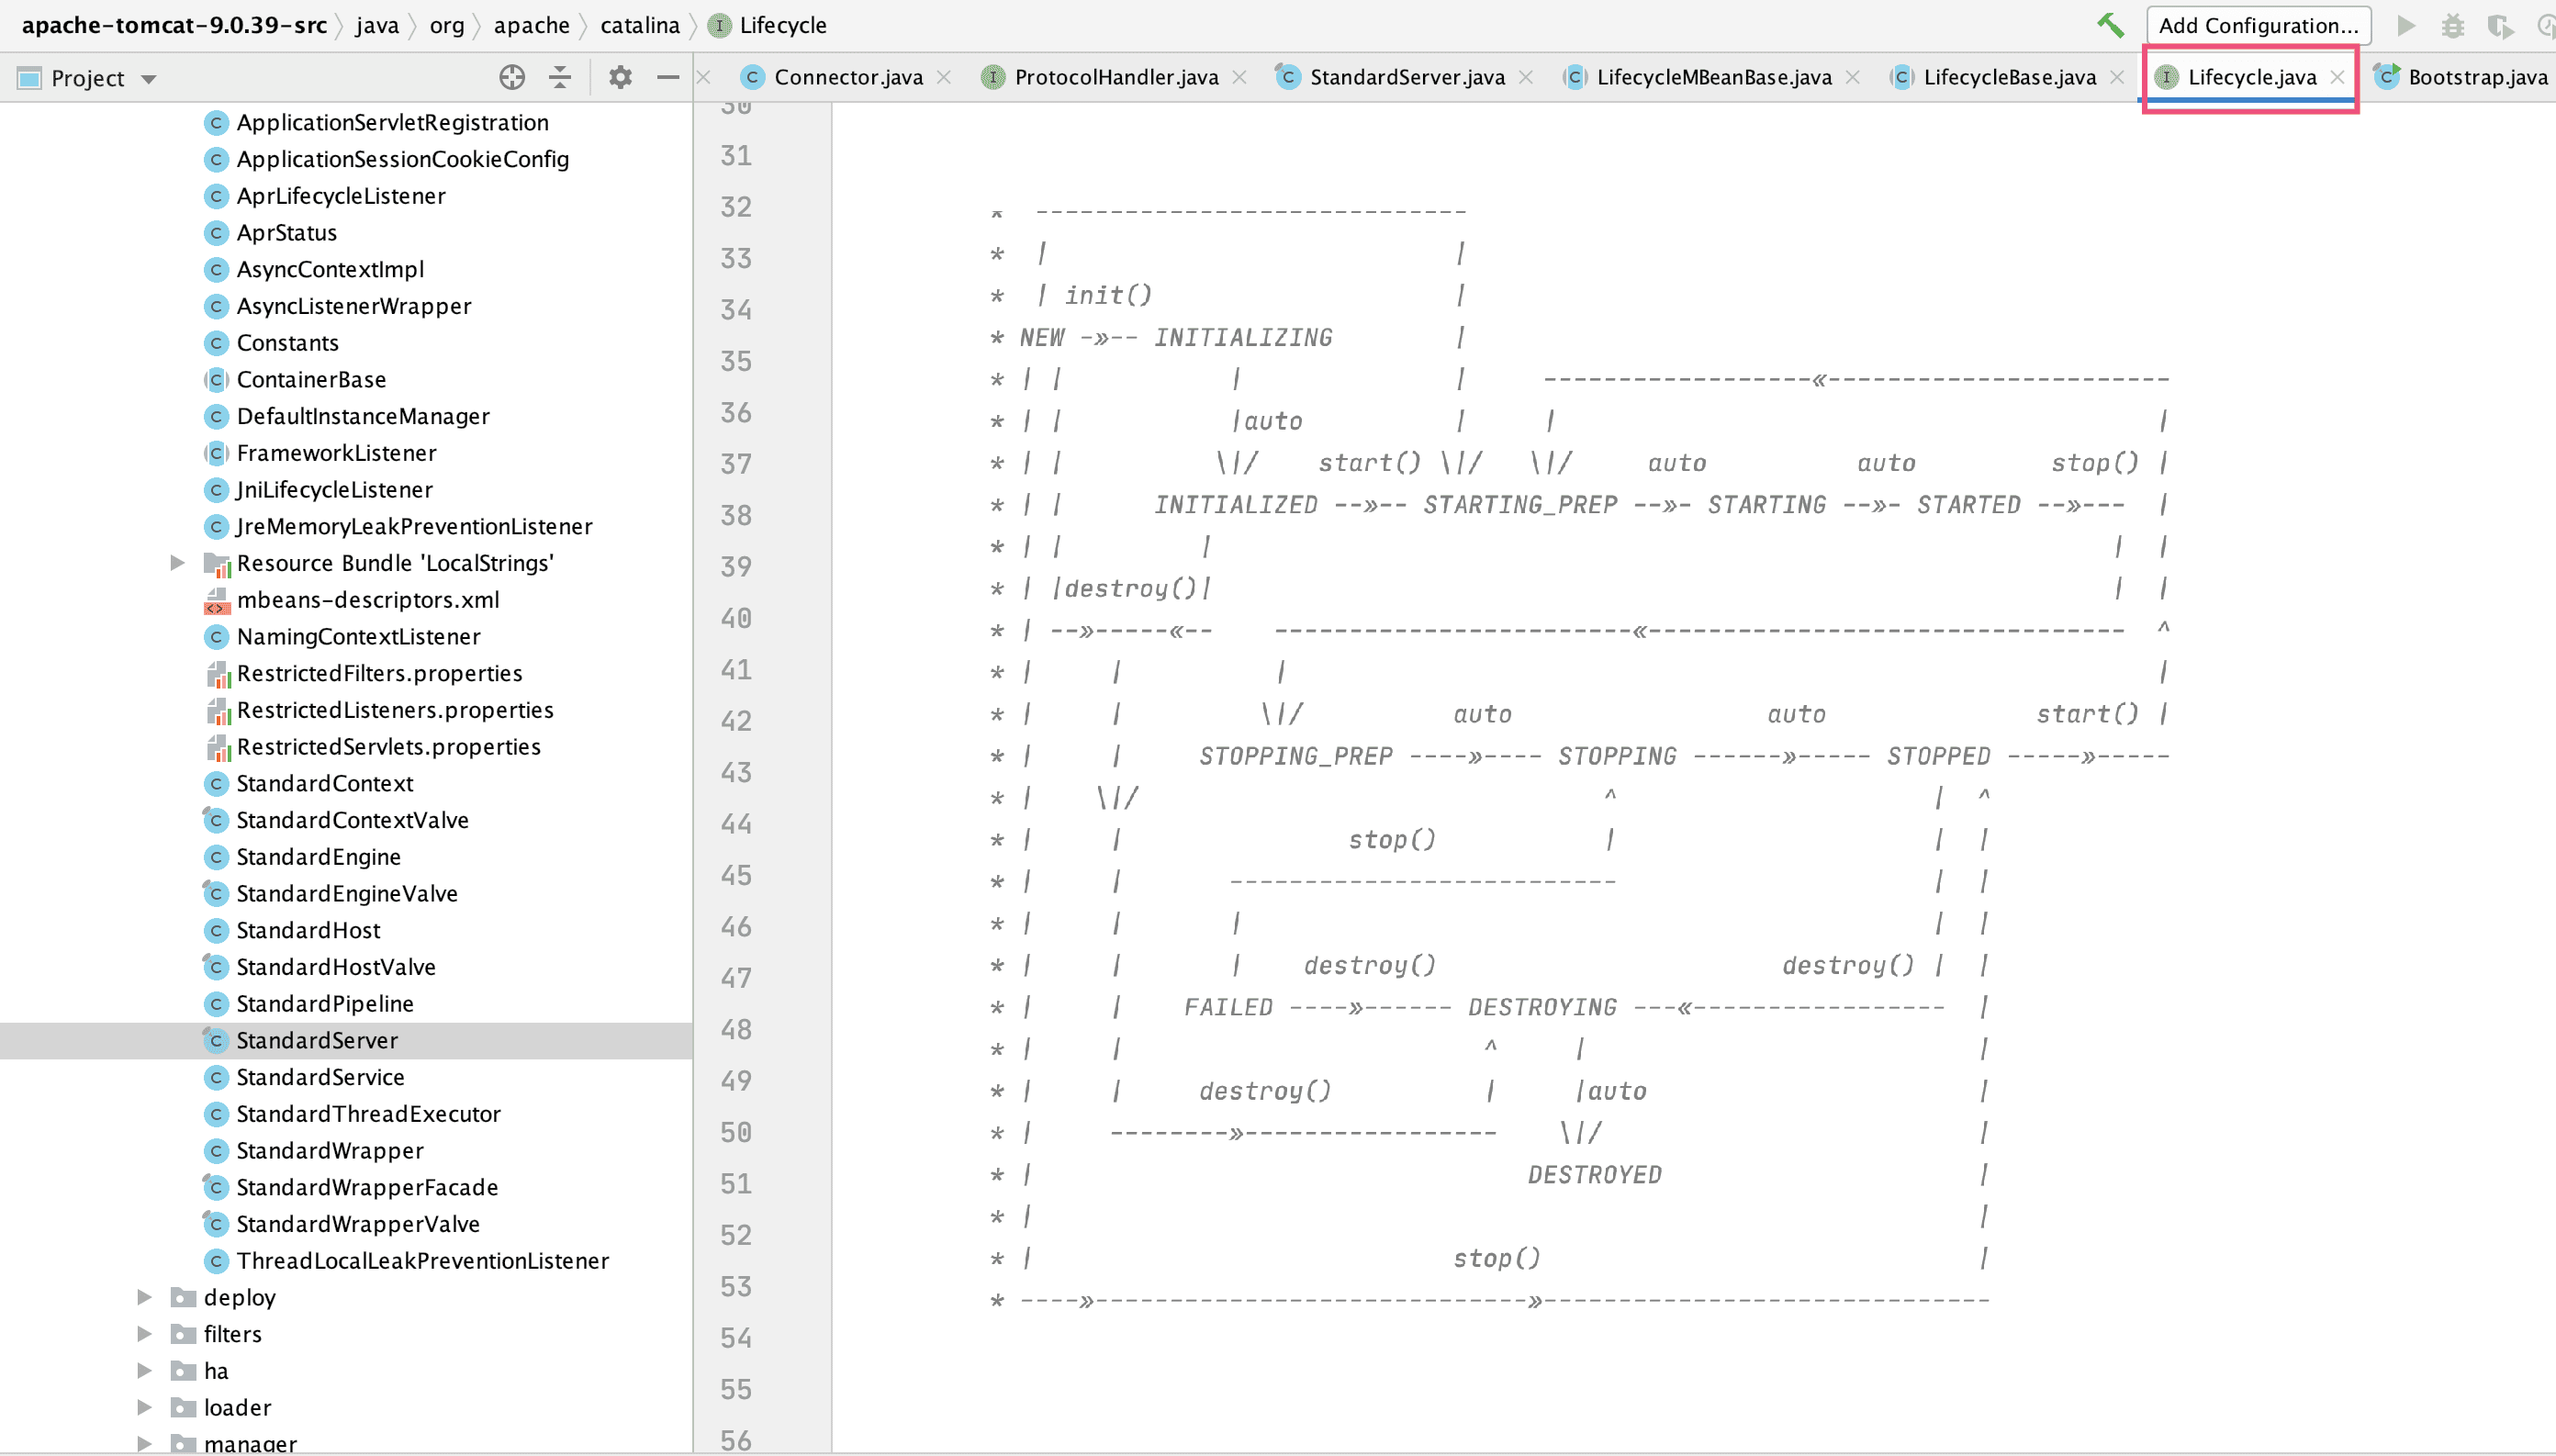Select StandardContext class in project tree

pyautogui.click(x=324, y=783)
